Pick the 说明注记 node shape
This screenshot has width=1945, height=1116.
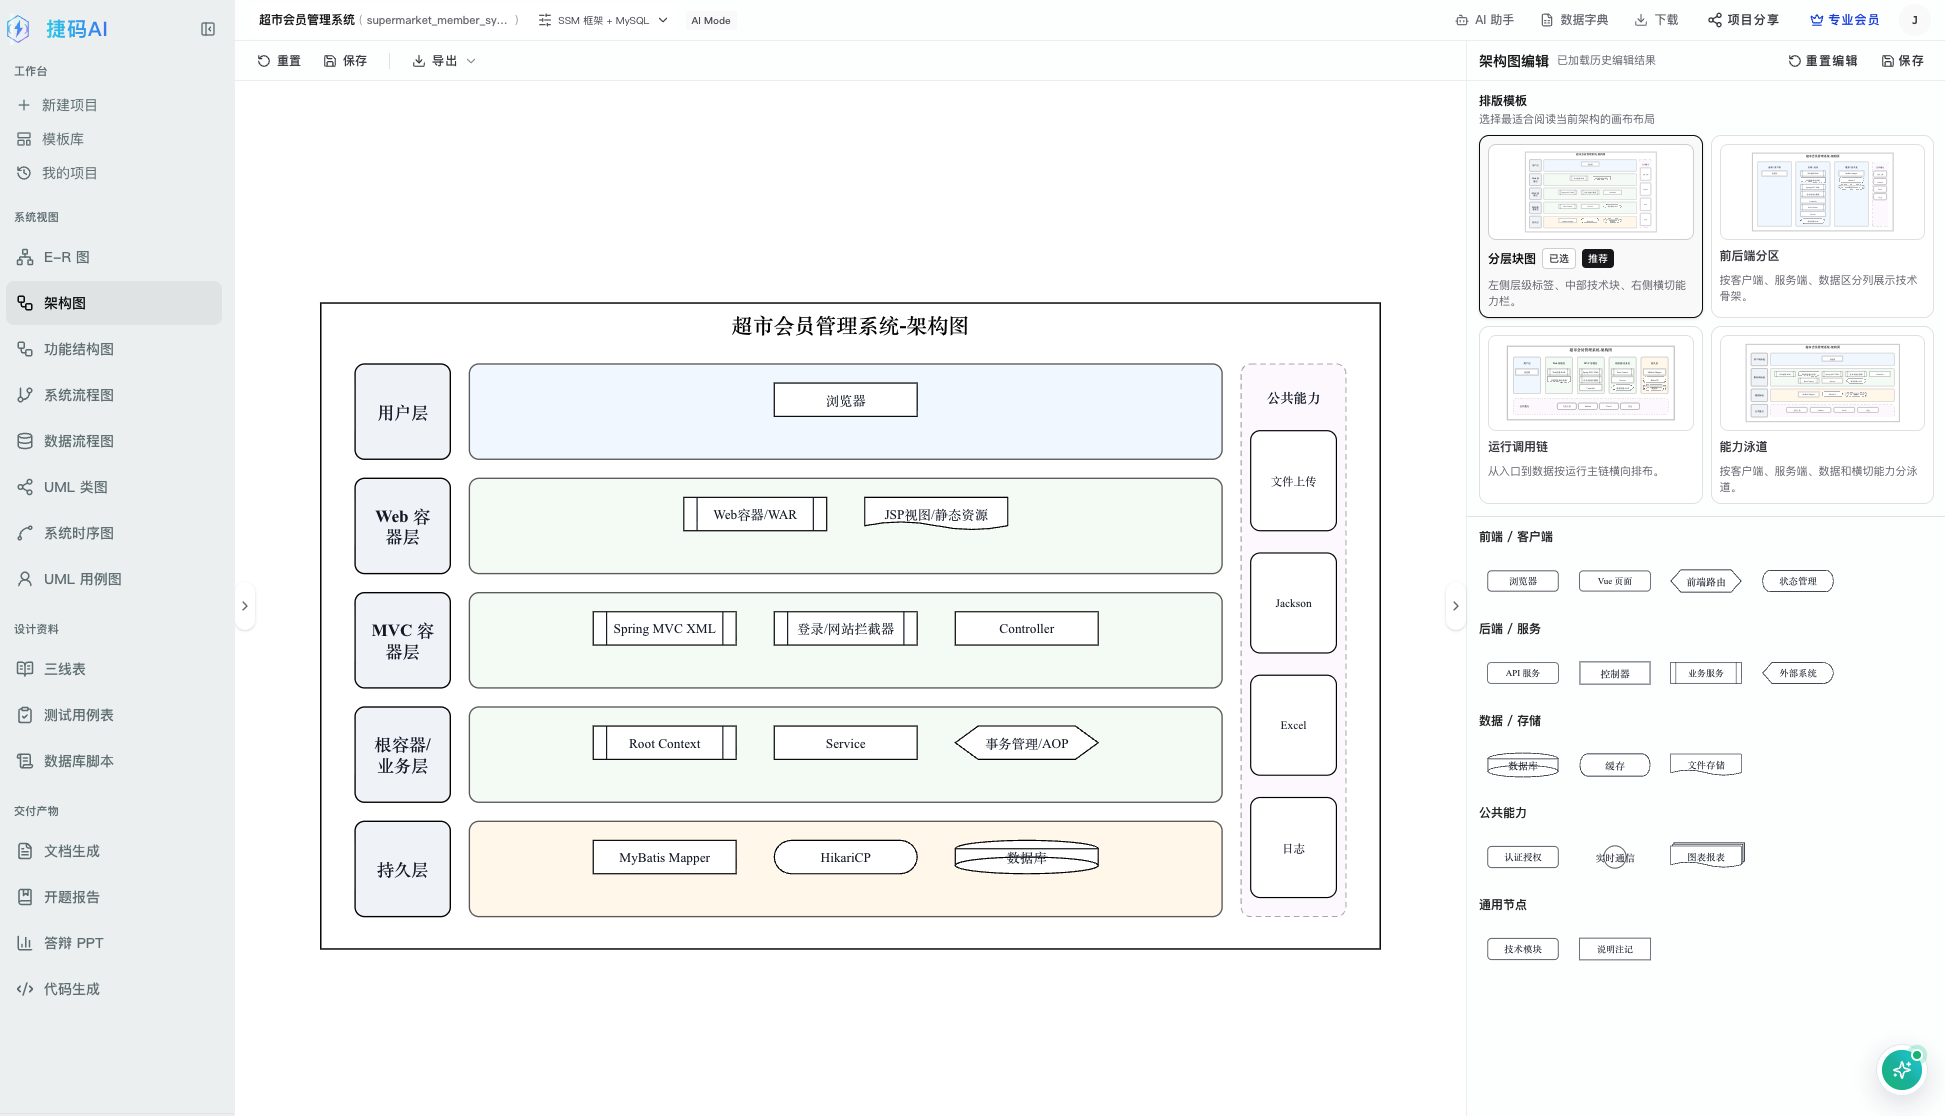1615,949
